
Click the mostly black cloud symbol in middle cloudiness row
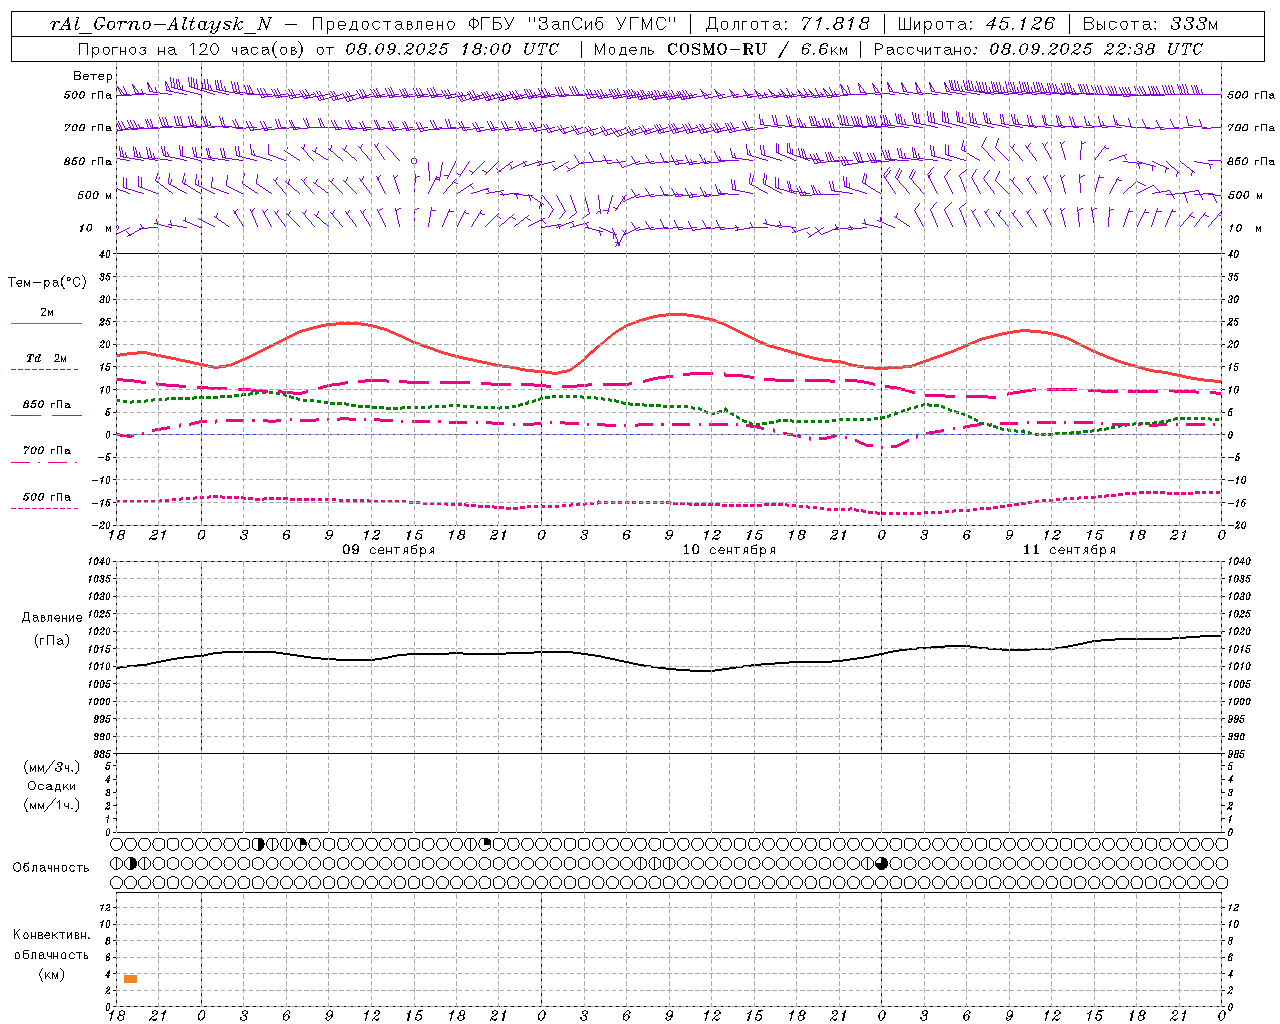pyautogui.click(x=881, y=863)
